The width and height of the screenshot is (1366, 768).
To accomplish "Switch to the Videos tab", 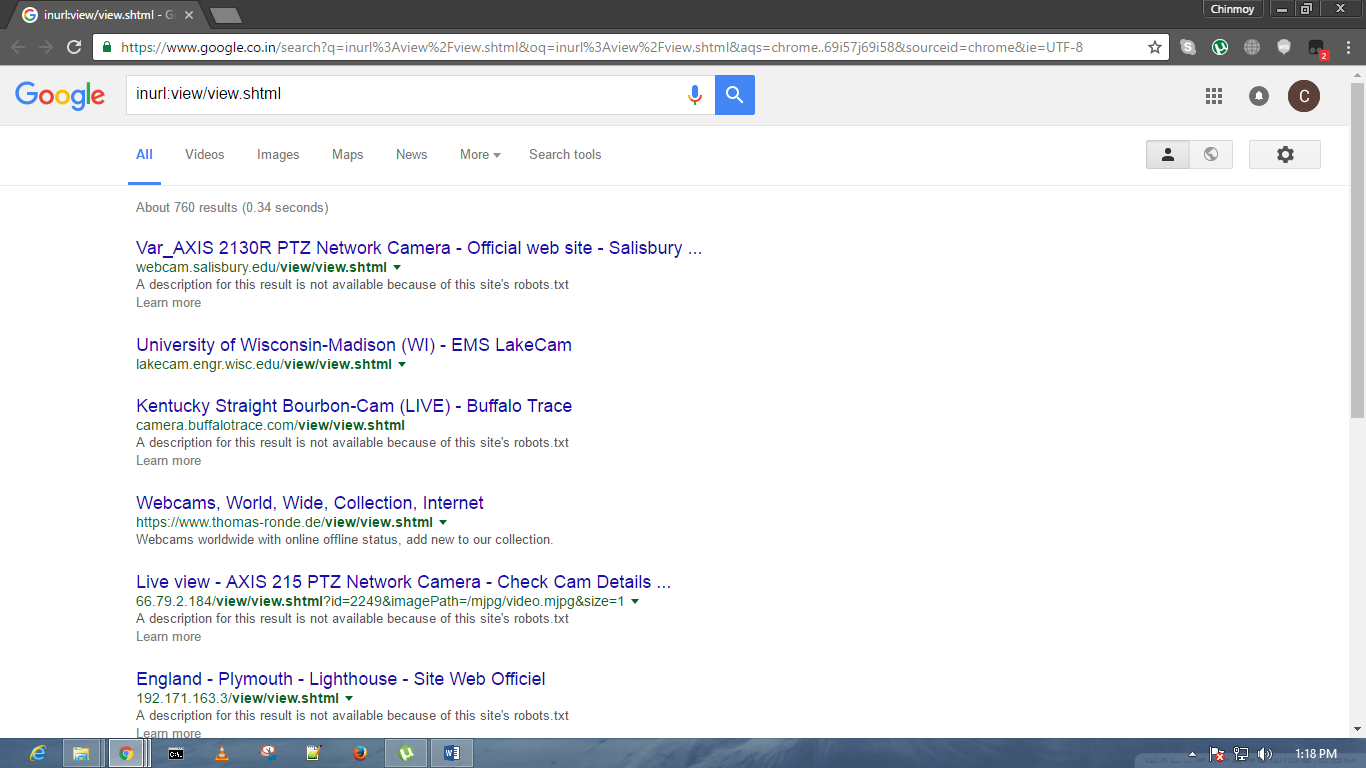I will 205,155.
